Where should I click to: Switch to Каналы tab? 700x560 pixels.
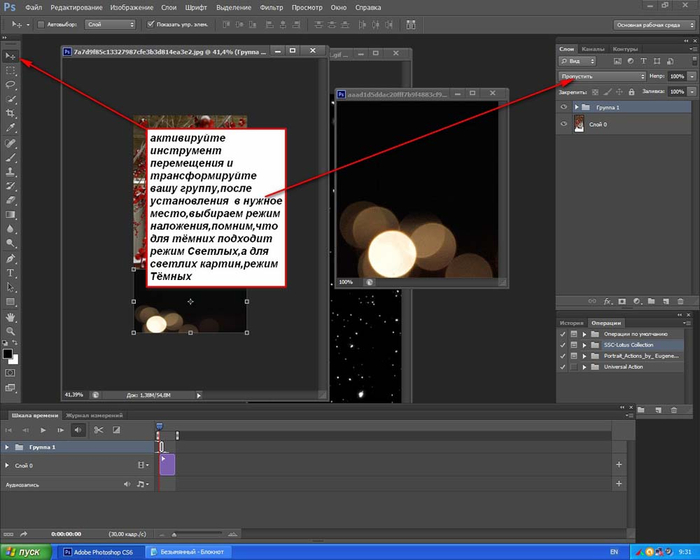pyautogui.click(x=593, y=49)
